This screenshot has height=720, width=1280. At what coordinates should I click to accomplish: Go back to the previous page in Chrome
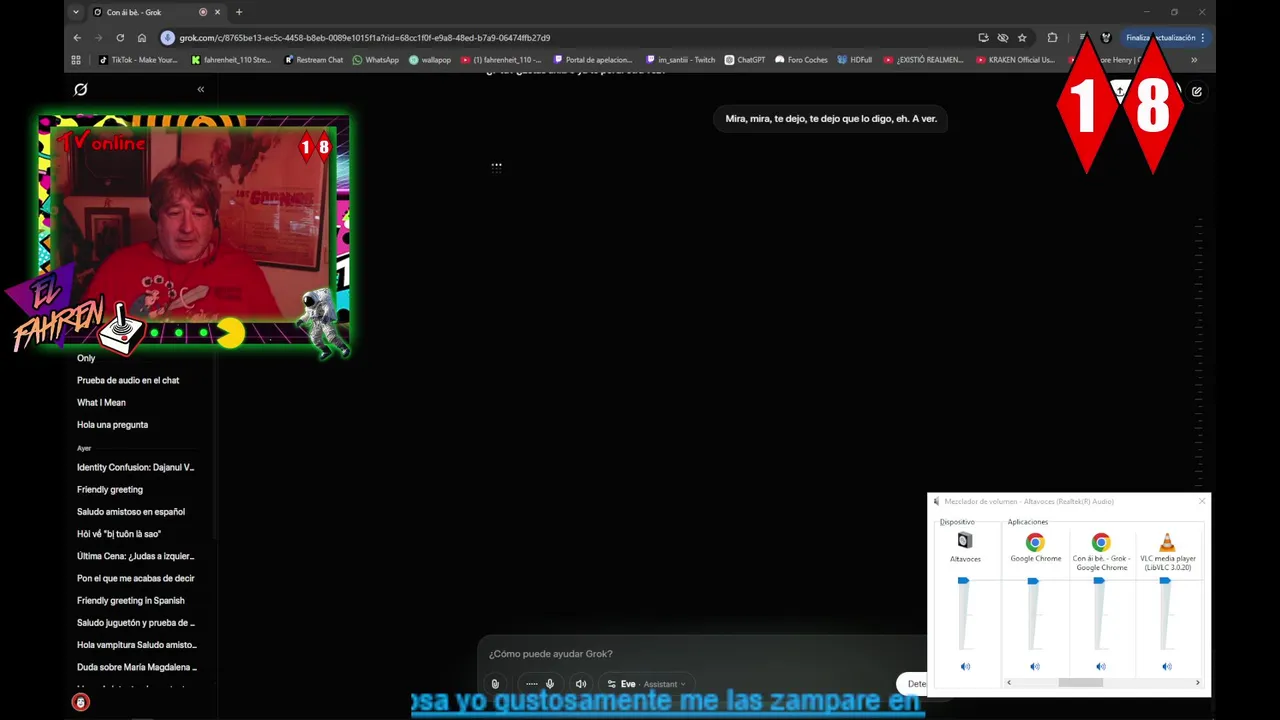point(77,38)
